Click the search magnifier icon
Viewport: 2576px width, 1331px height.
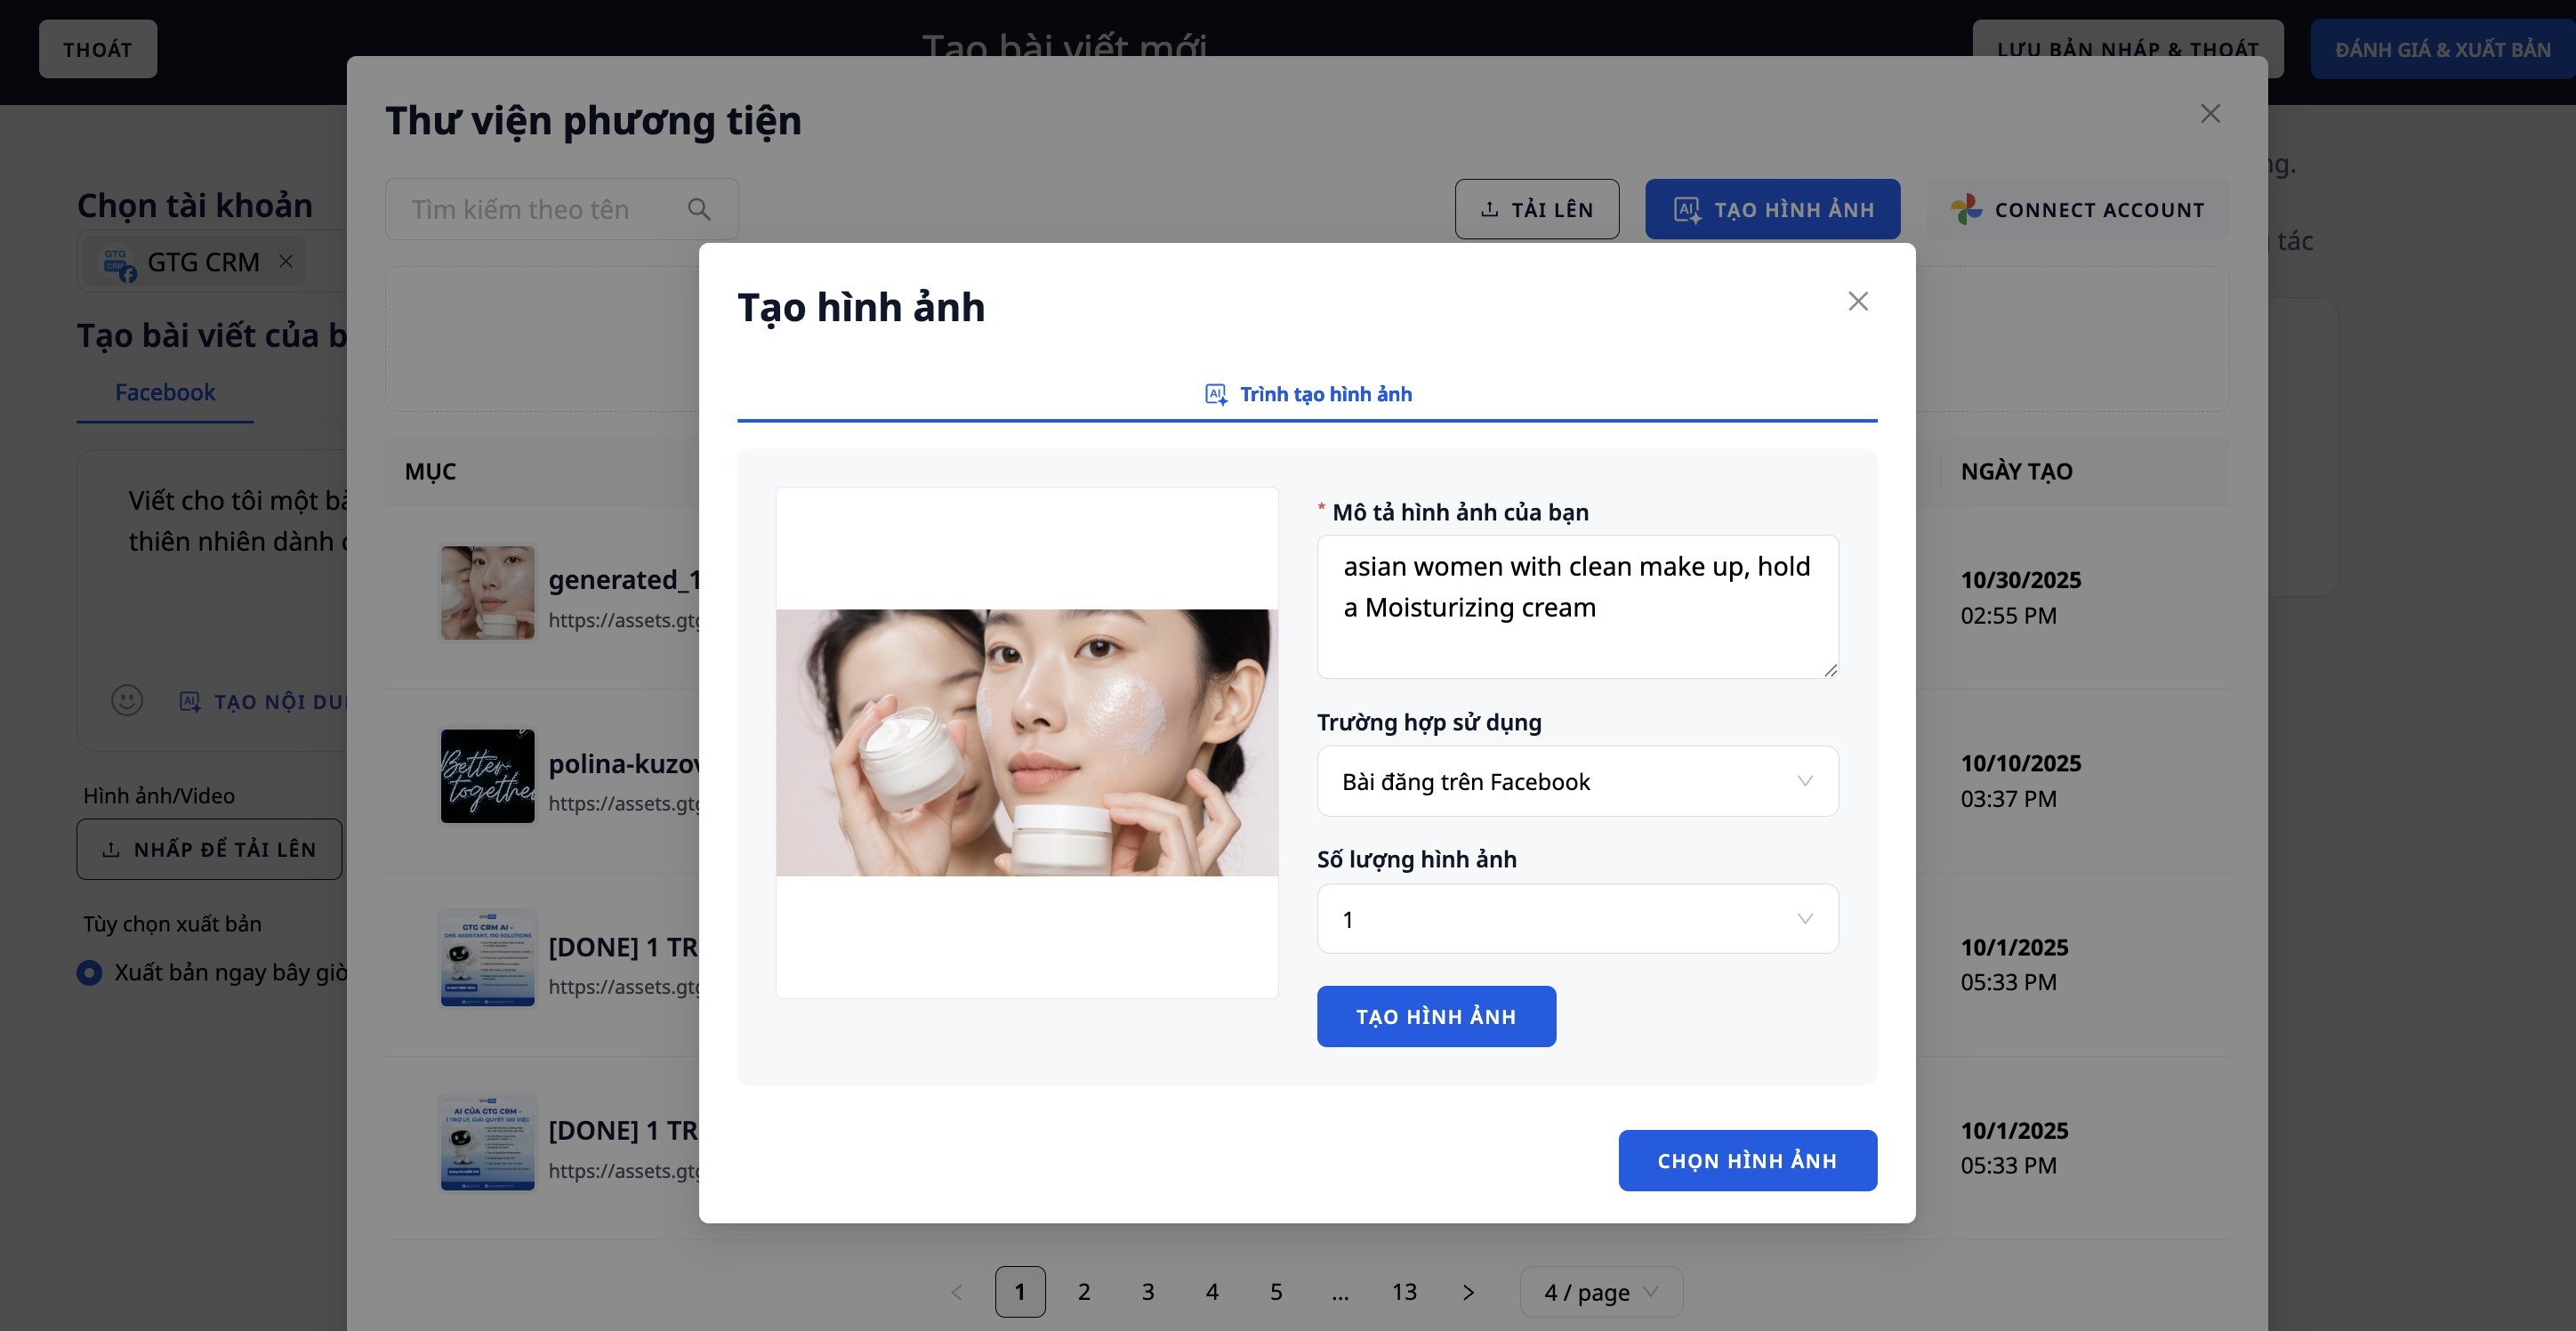[x=699, y=209]
